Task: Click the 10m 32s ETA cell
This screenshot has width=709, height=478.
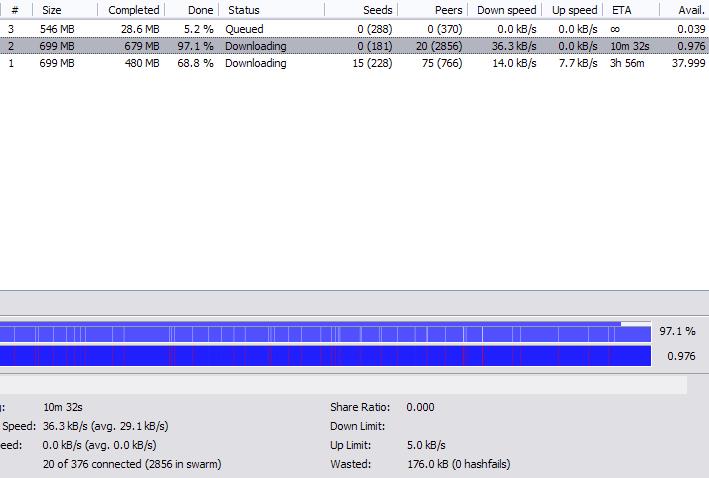Action: [629, 46]
